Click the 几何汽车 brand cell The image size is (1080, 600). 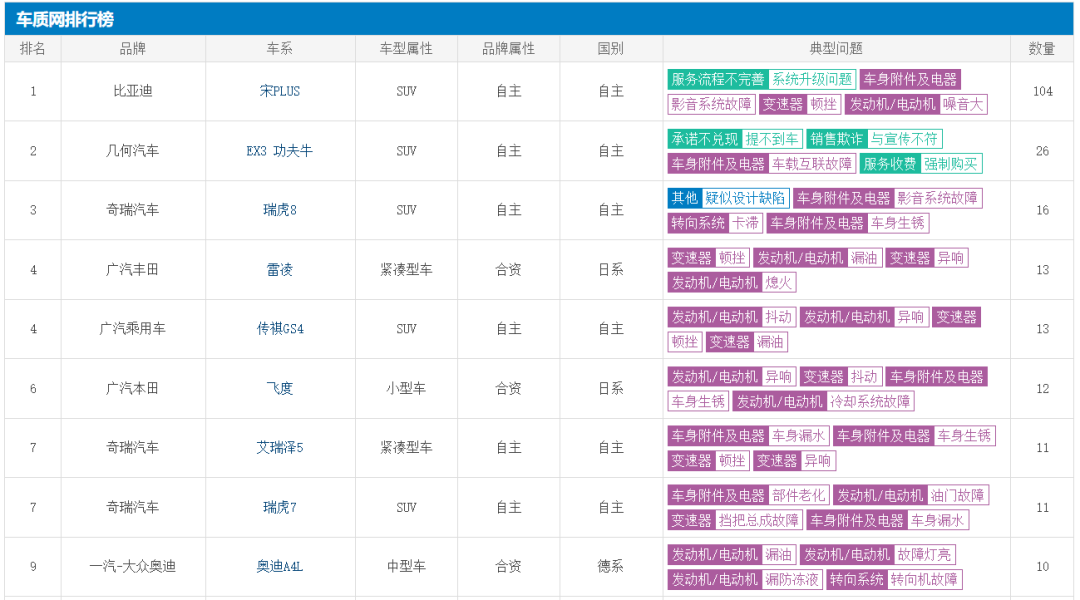pyautogui.click(x=133, y=151)
